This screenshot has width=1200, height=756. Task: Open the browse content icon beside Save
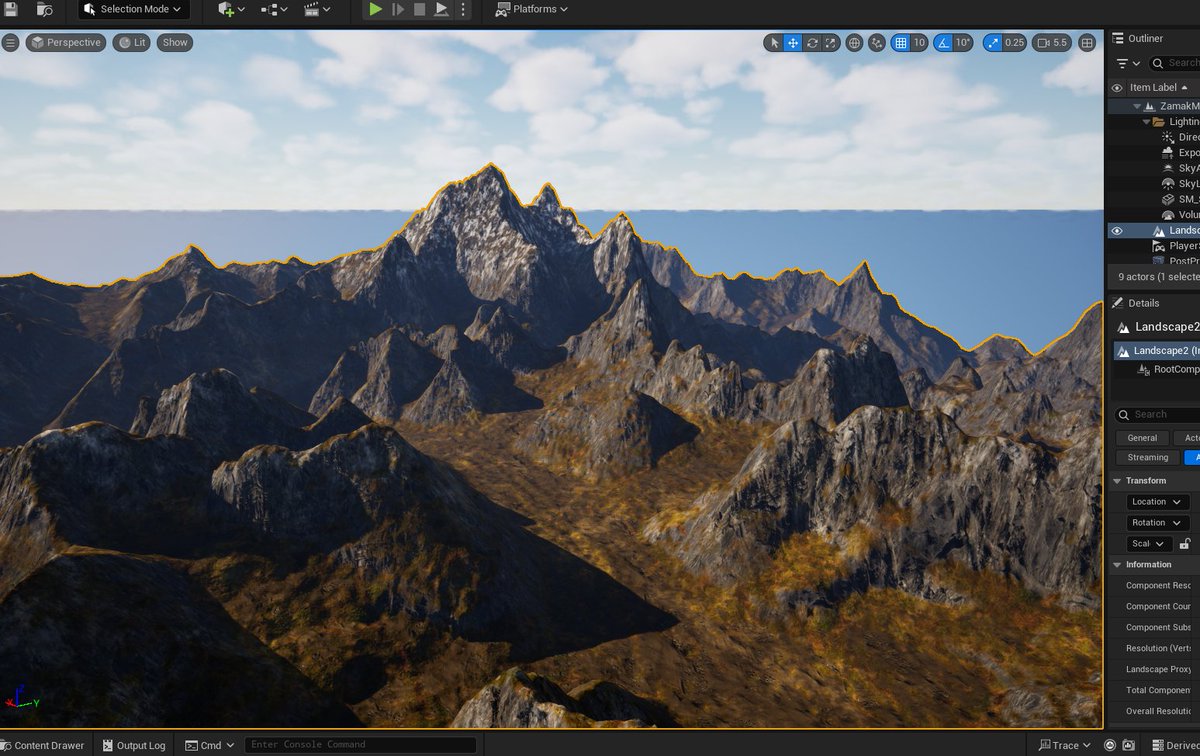[44, 9]
